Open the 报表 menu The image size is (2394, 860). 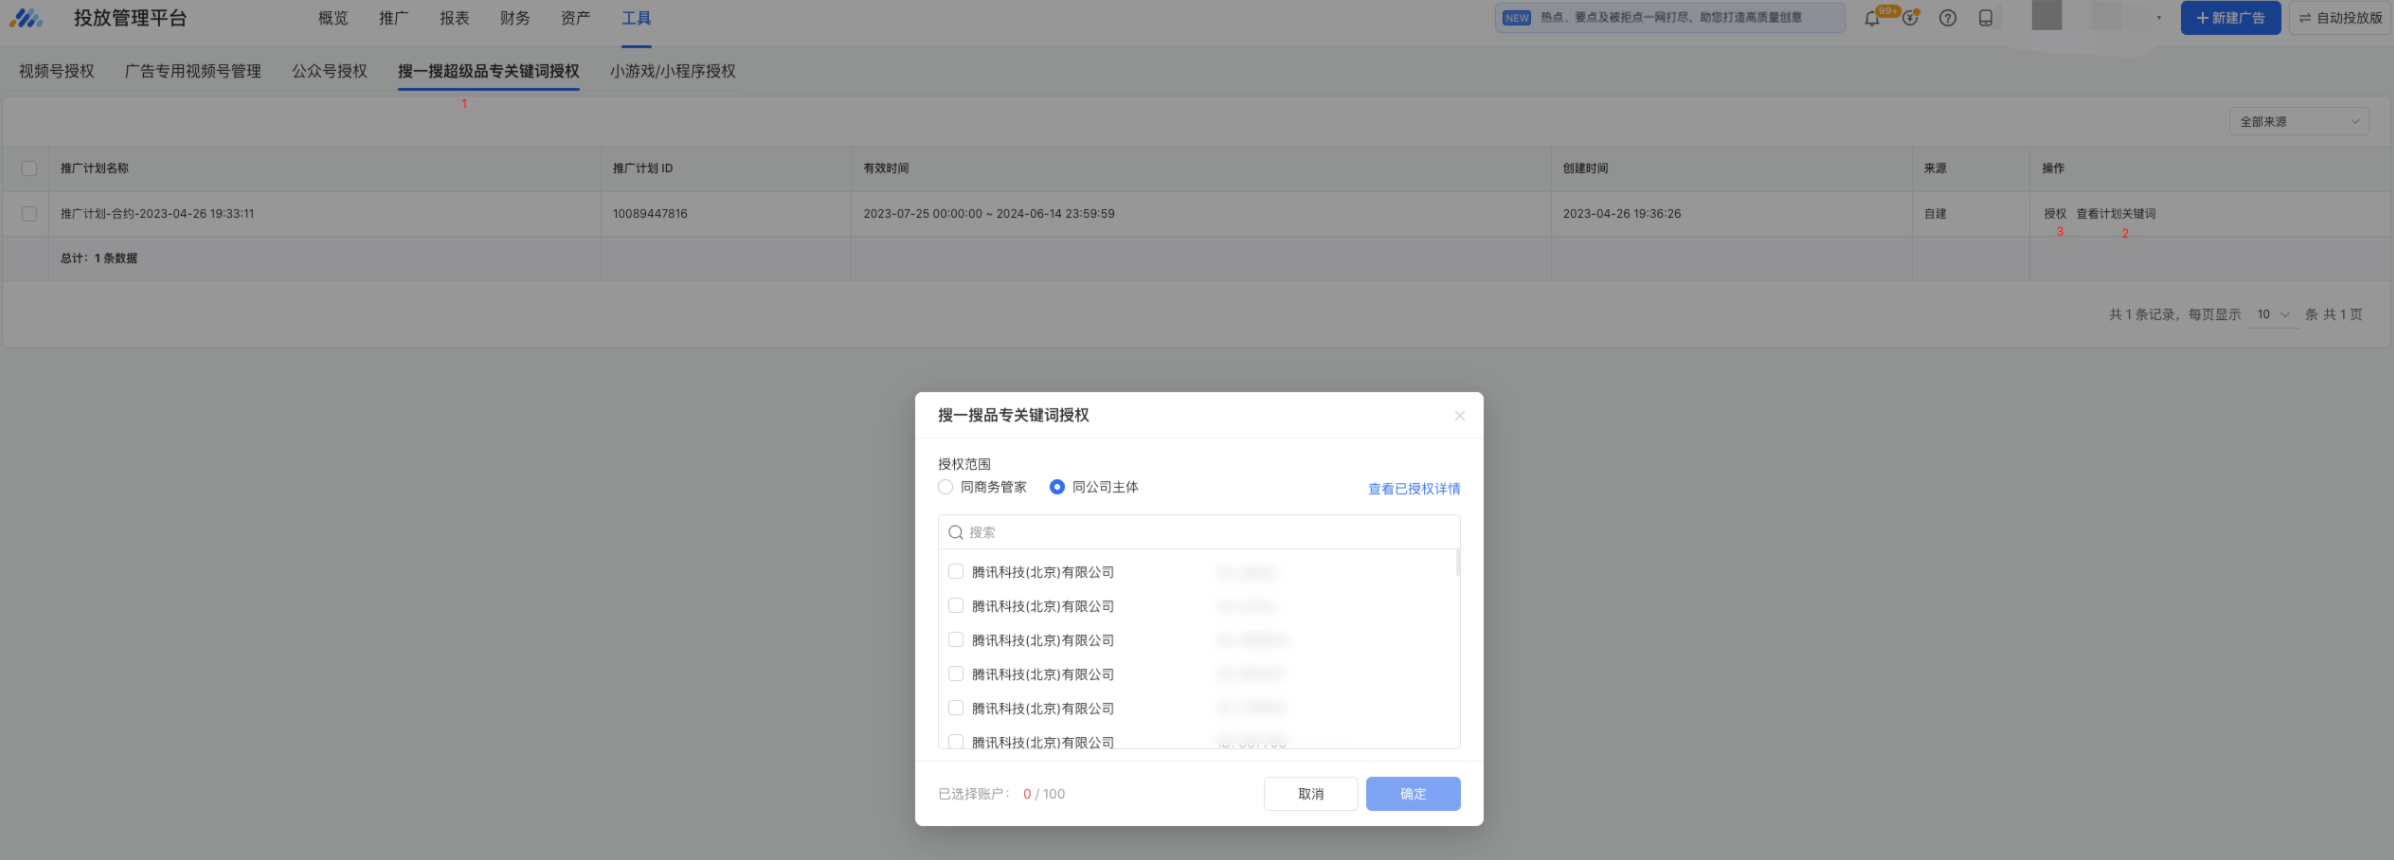tap(454, 18)
